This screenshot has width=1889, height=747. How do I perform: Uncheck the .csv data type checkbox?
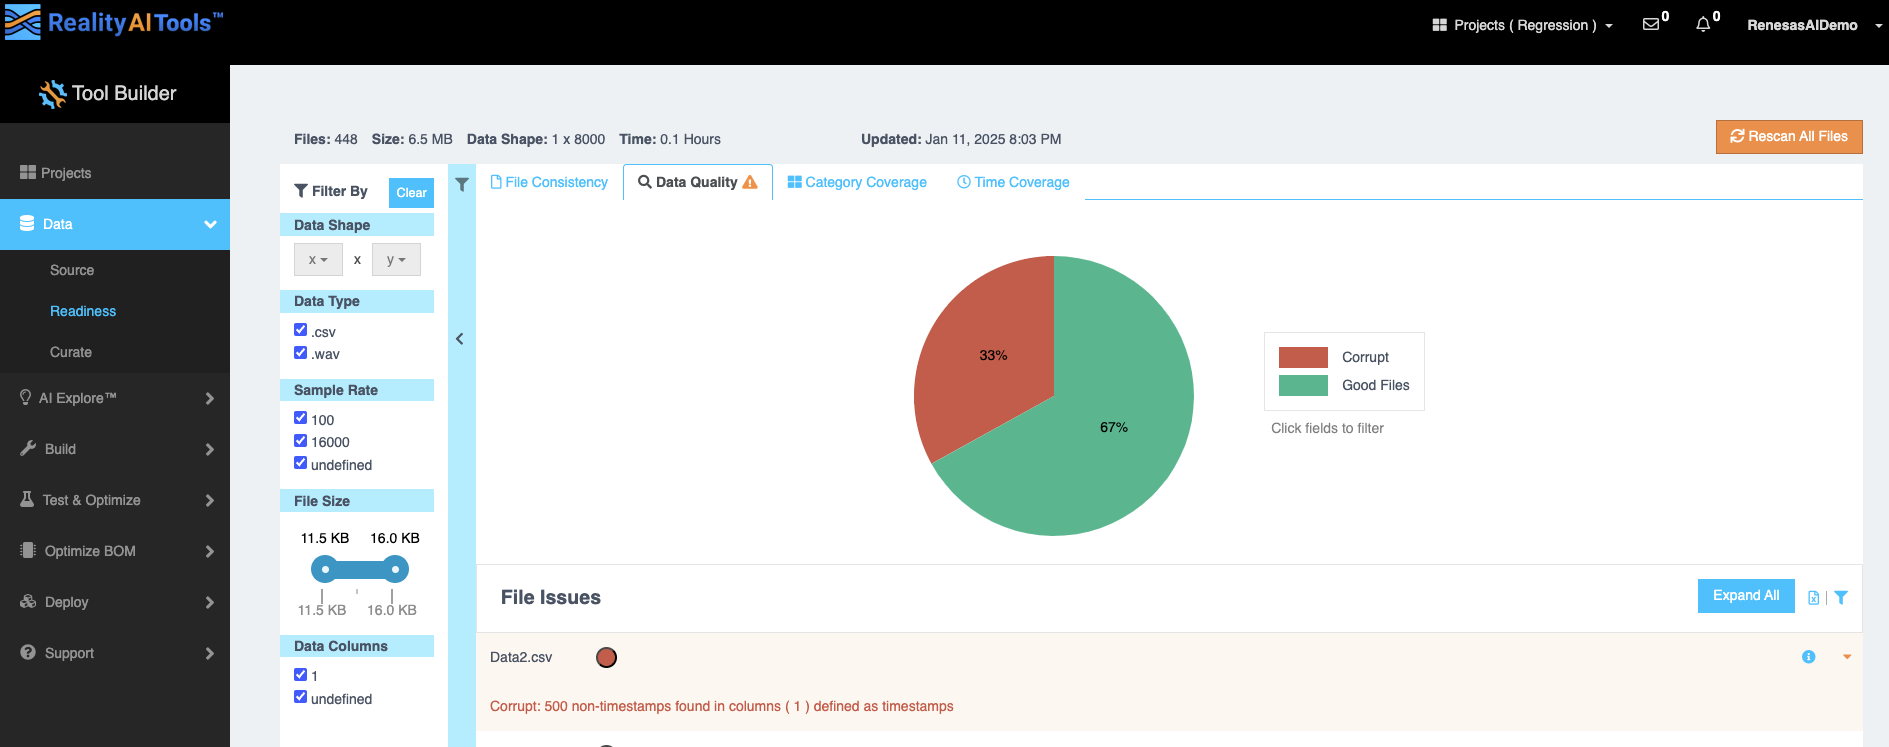[x=300, y=330]
